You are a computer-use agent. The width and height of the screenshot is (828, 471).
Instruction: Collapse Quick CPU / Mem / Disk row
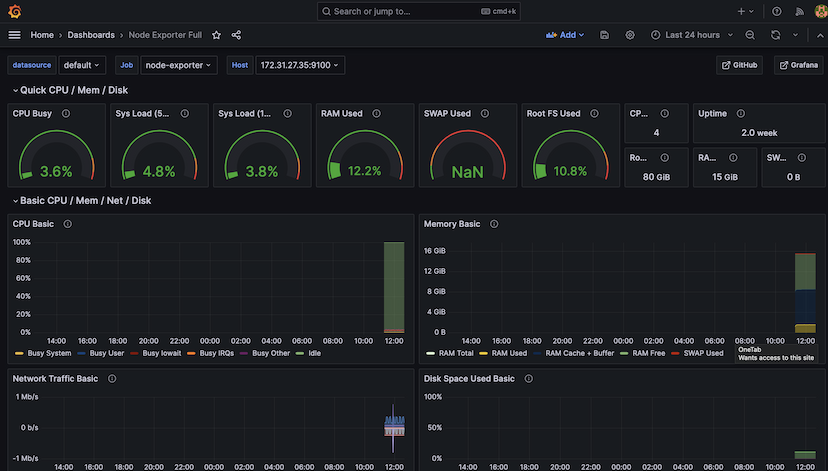71,90
